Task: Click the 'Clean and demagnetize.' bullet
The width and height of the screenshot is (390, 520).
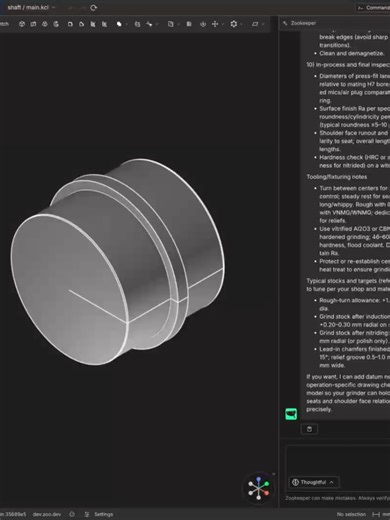Action: pyautogui.click(x=352, y=53)
